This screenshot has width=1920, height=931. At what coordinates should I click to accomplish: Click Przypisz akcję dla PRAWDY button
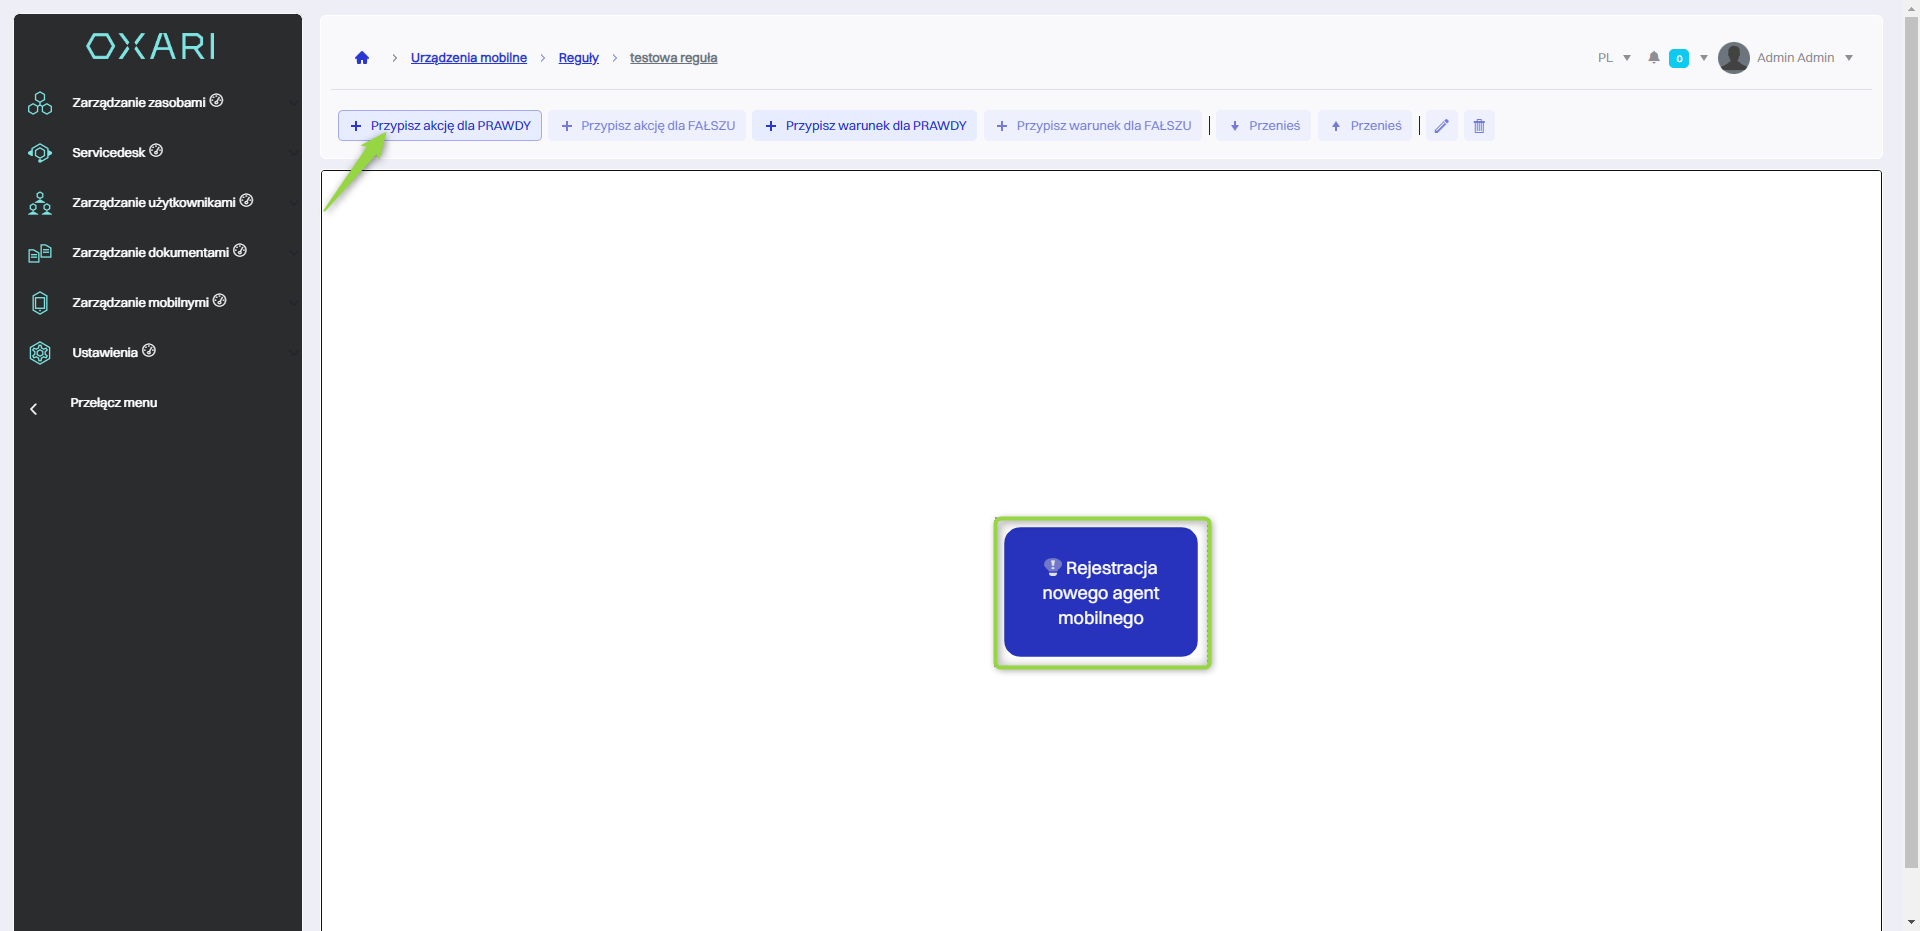click(x=440, y=126)
